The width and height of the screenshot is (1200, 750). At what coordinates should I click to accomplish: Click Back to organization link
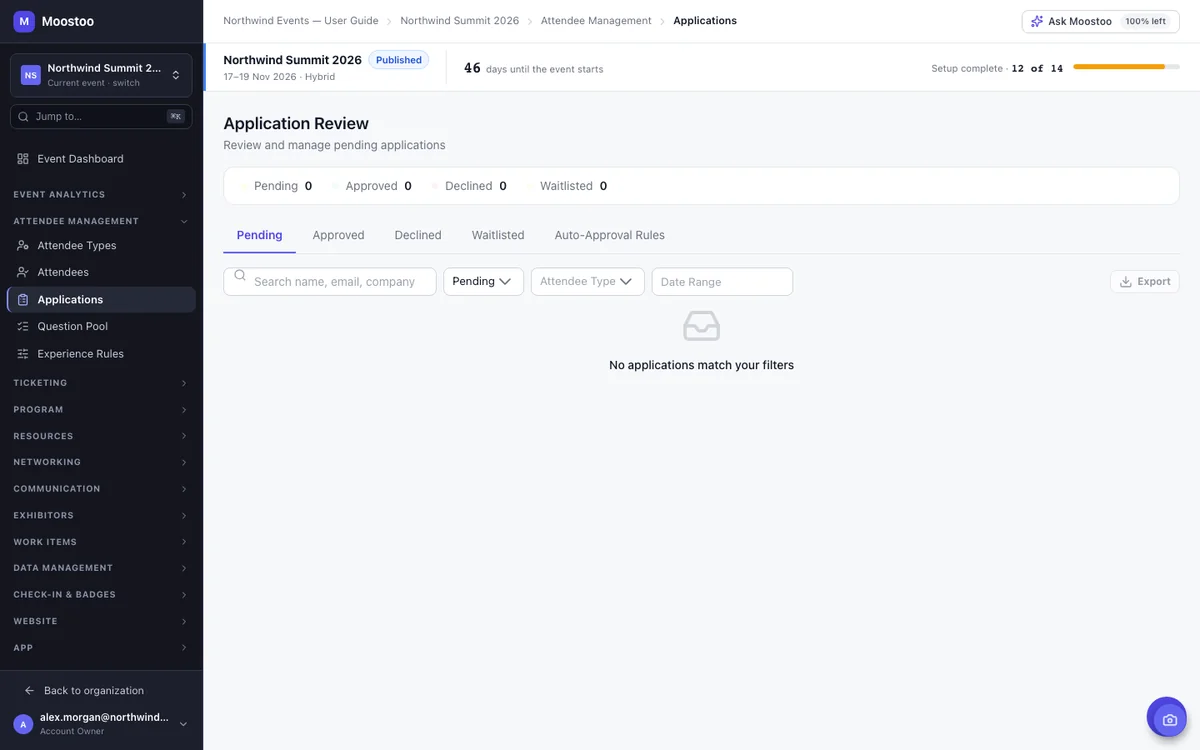coord(94,691)
